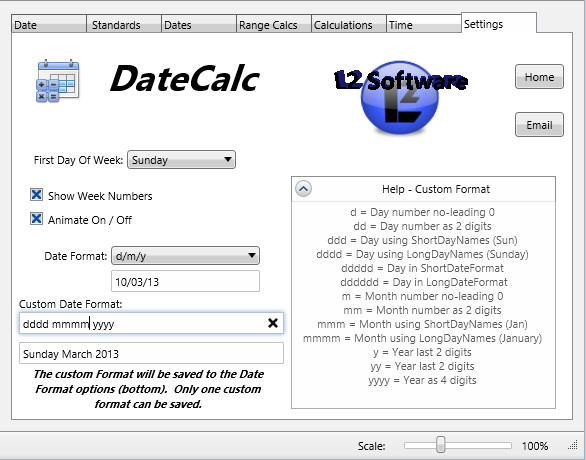Click the resize grip in status bar
The height and width of the screenshot is (460, 586).
[573, 445]
